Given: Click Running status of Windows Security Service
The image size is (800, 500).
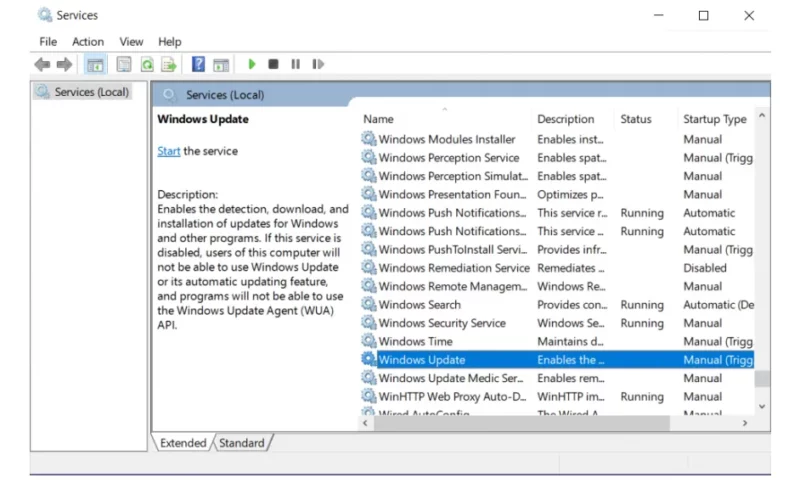Looking at the screenshot, I should click(x=642, y=323).
